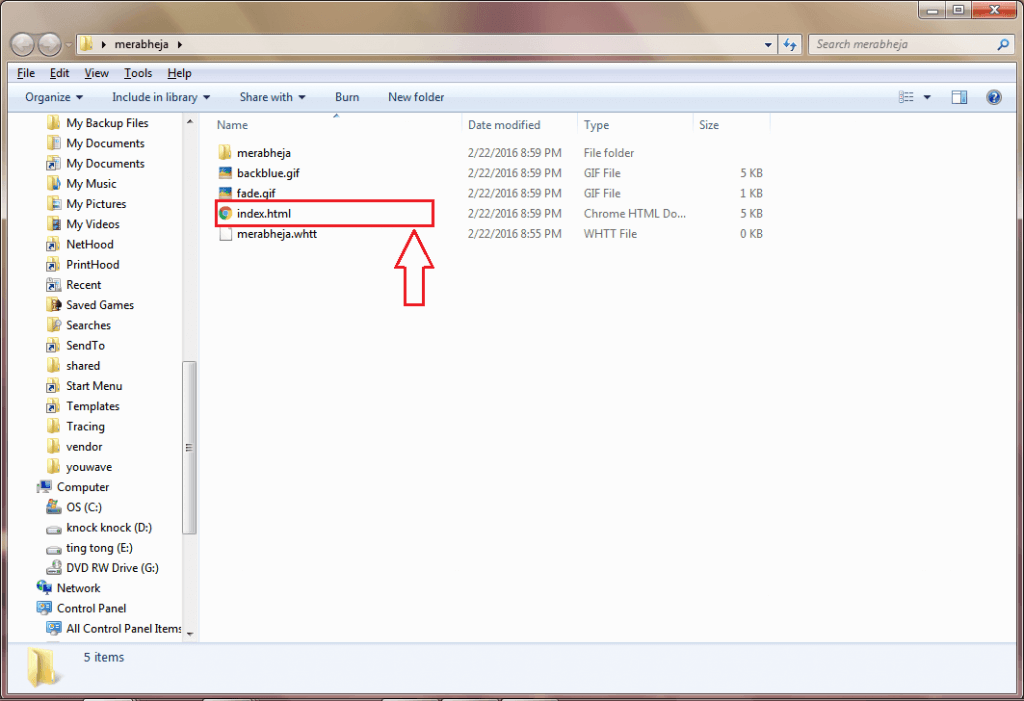Select Start Menu in navigation pane

pyautogui.click(x=94, y=386)
